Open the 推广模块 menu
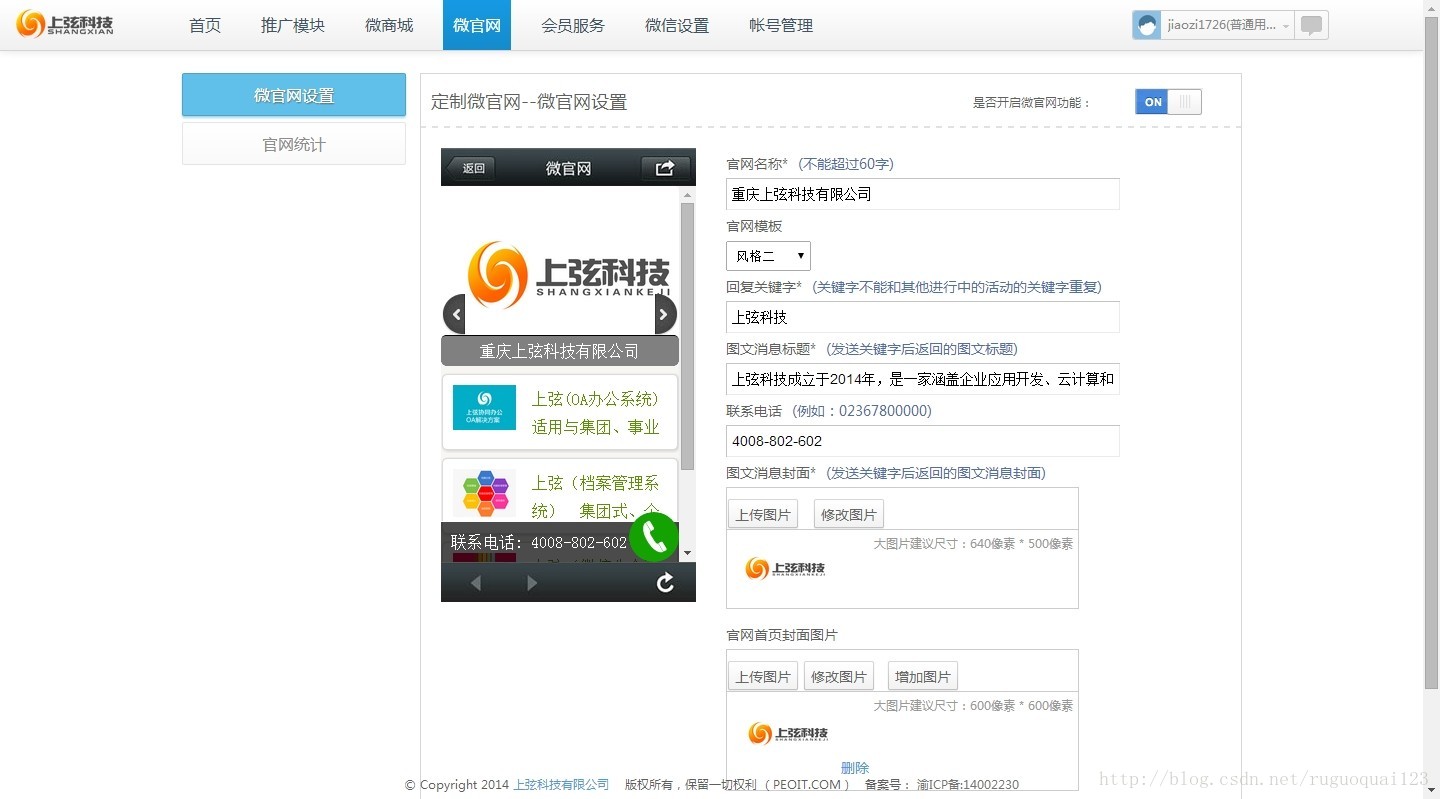The height and width of the screenshot is (799, 1440). 293,25
